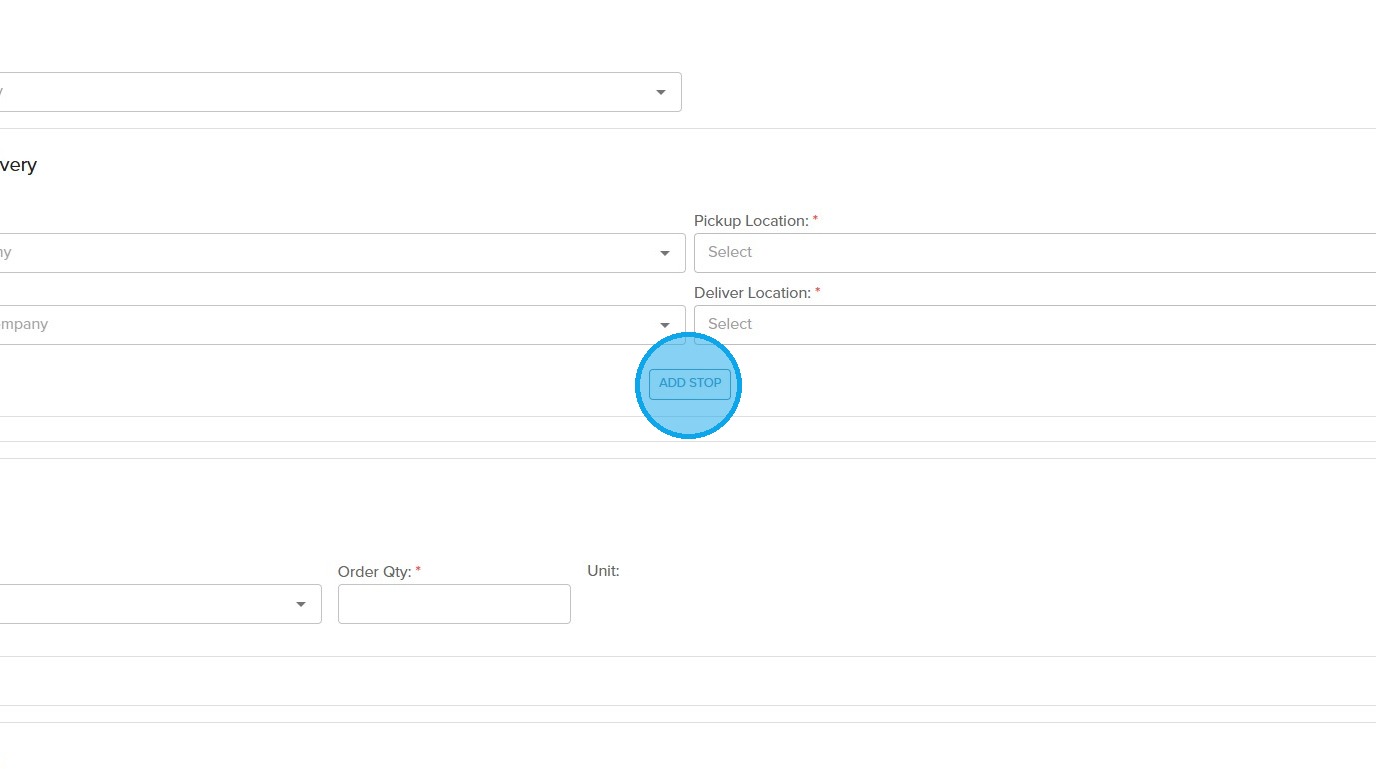Click the "Deliver Location:" label text
Viewport: 1376px width, 769px height.
click(x=752, y=293)
